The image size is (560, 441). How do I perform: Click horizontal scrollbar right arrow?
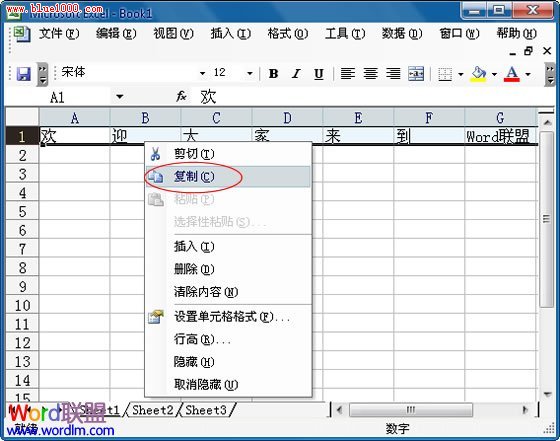point(525,410)
